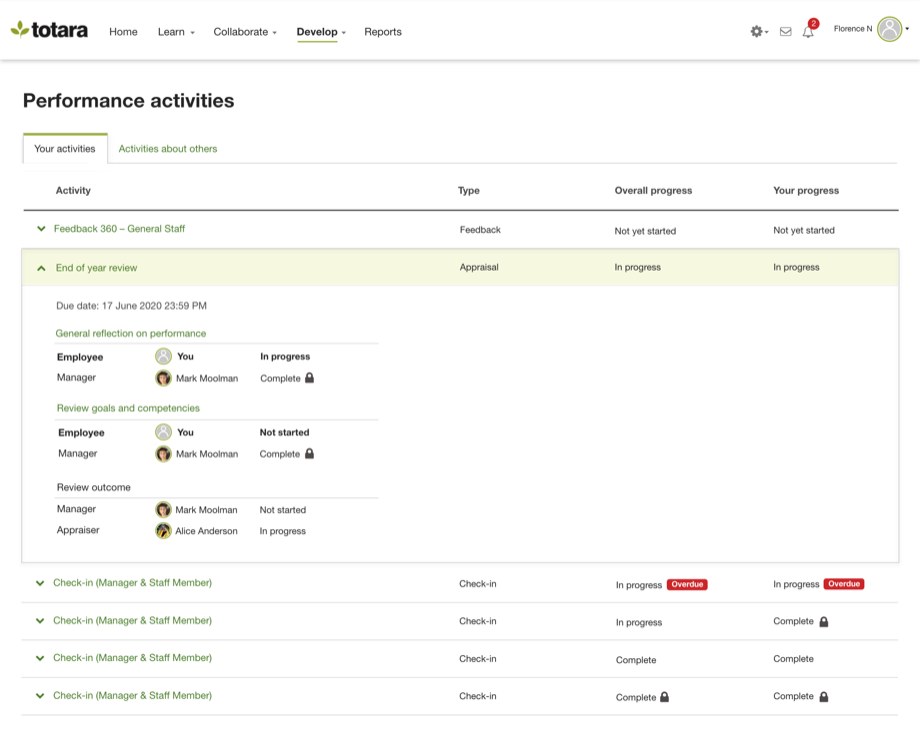The height and width of the screenshot is (753, 920).
Task: Expand Feedback 360 – General Staff row
Action: [40, 229]
